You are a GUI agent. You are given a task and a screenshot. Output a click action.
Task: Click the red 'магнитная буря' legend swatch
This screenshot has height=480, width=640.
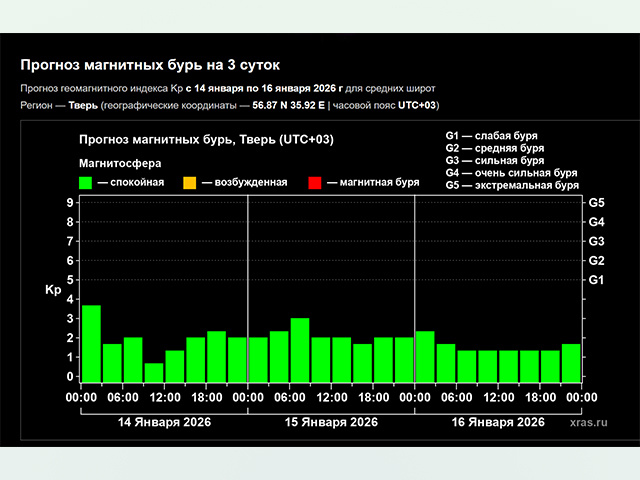315,183
